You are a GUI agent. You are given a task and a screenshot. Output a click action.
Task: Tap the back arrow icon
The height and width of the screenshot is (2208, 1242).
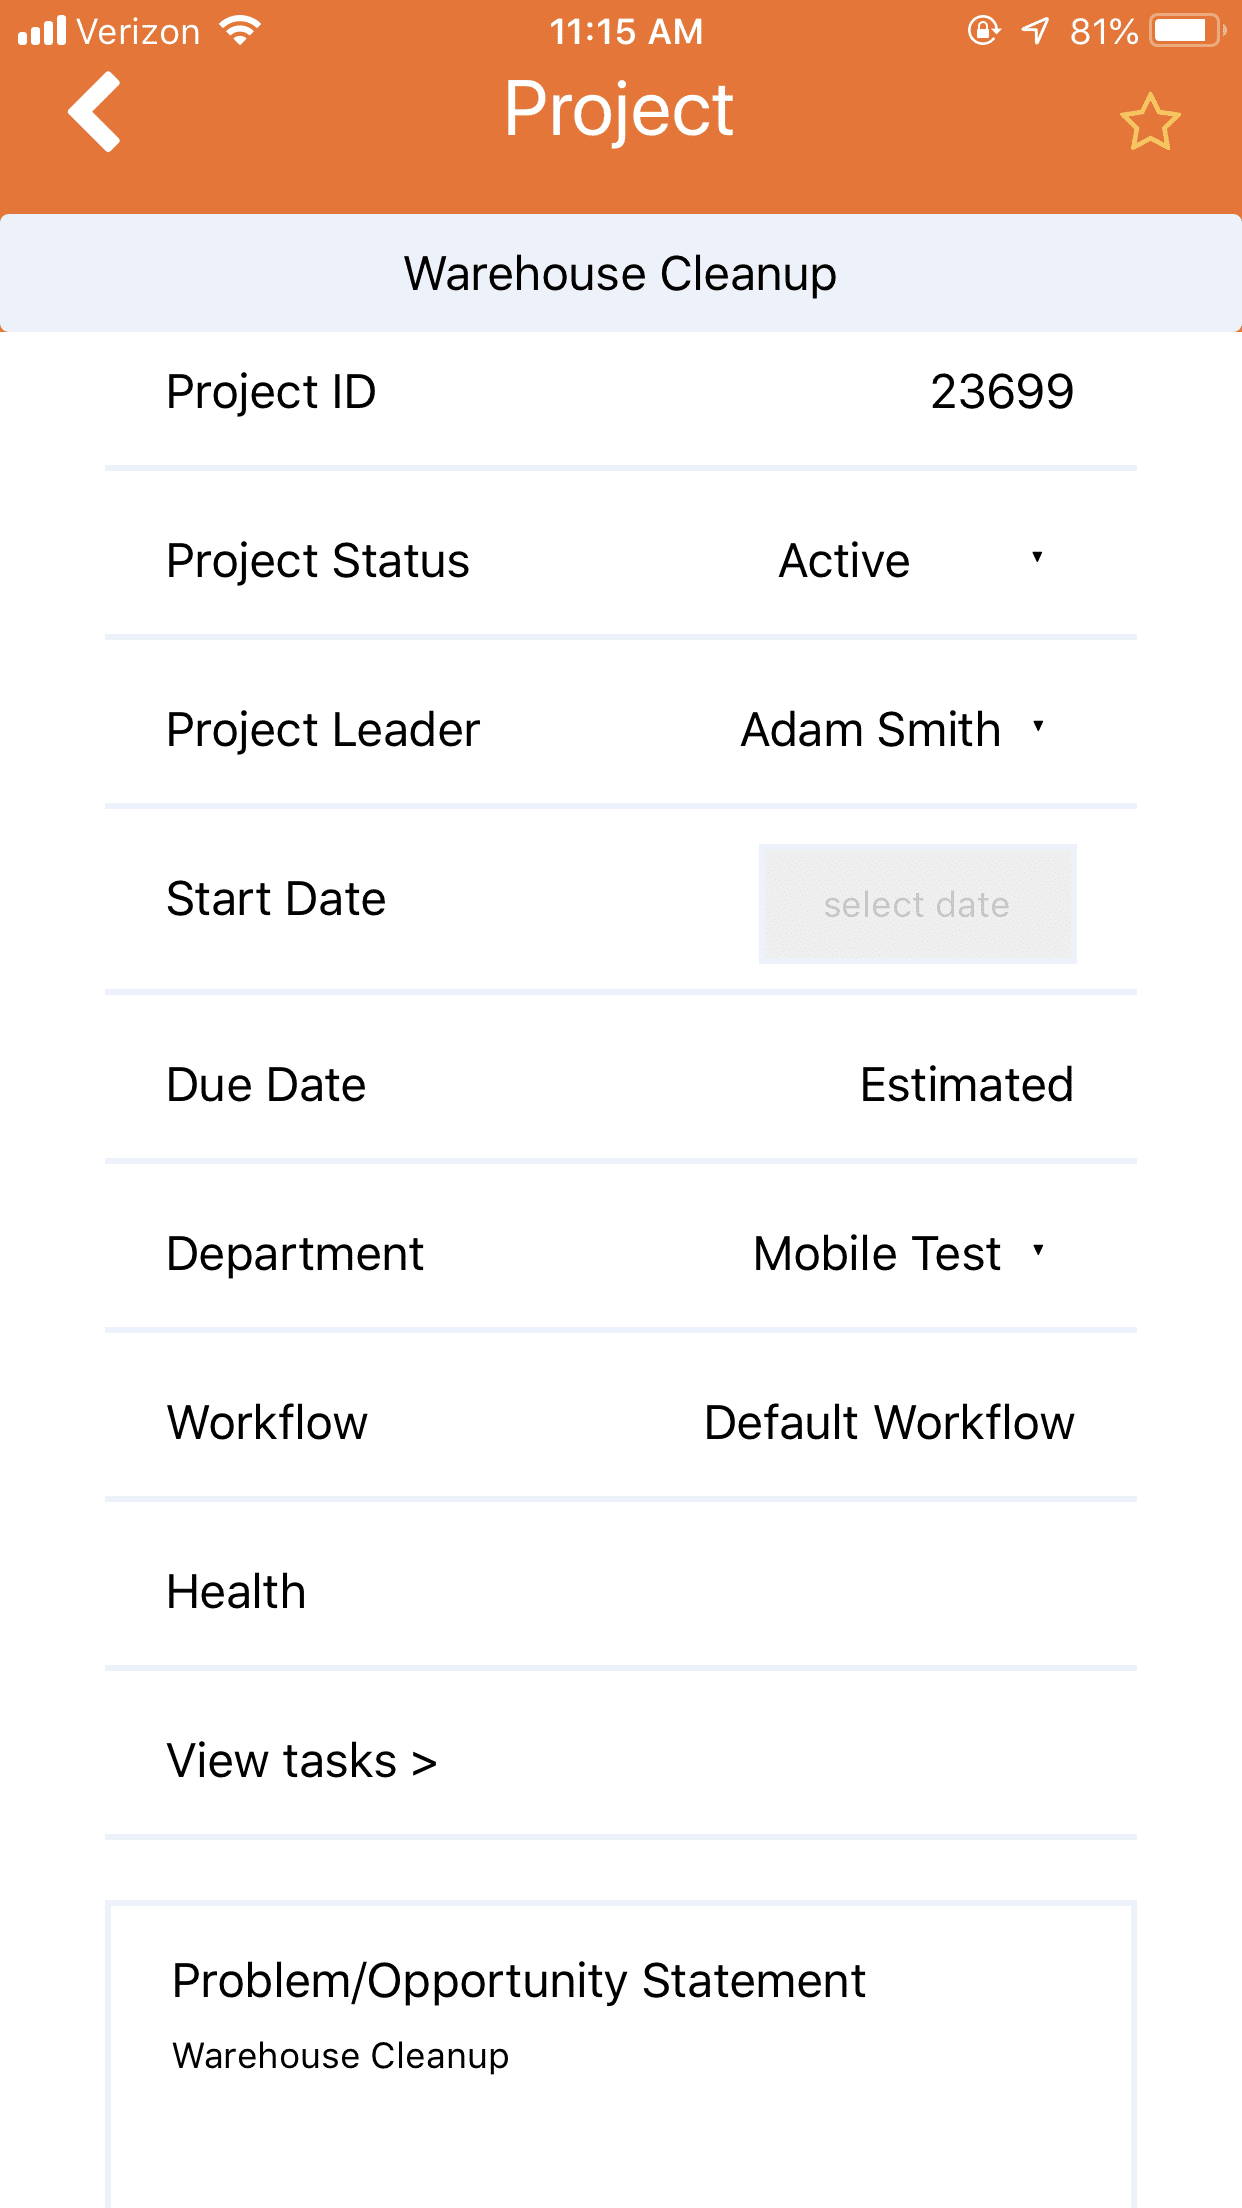pos(95,112)
